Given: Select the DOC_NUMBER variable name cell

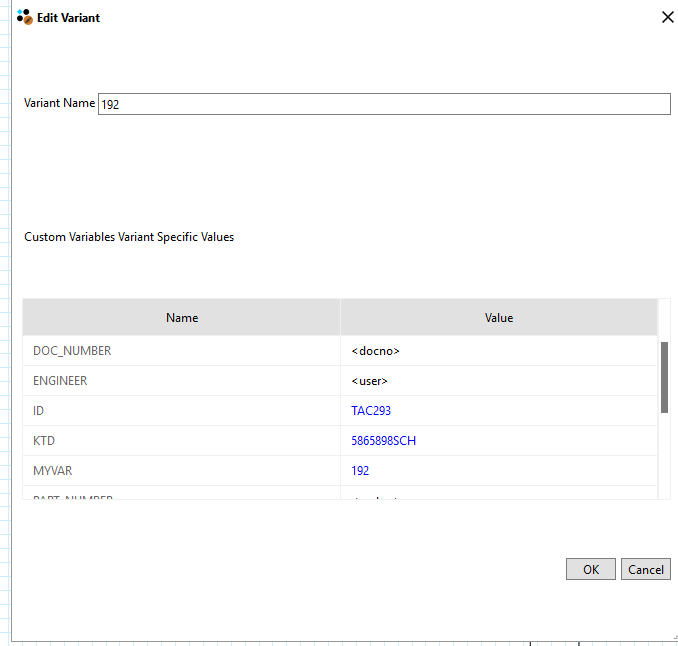Looking at the screenshot, I should (x=182, y=351).
